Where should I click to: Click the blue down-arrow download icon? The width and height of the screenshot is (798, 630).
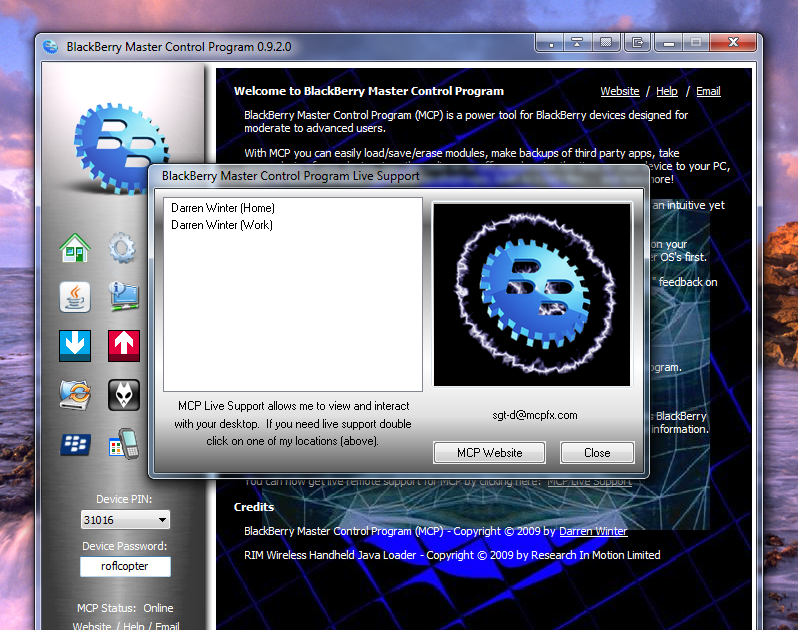(x=75, y=346)
